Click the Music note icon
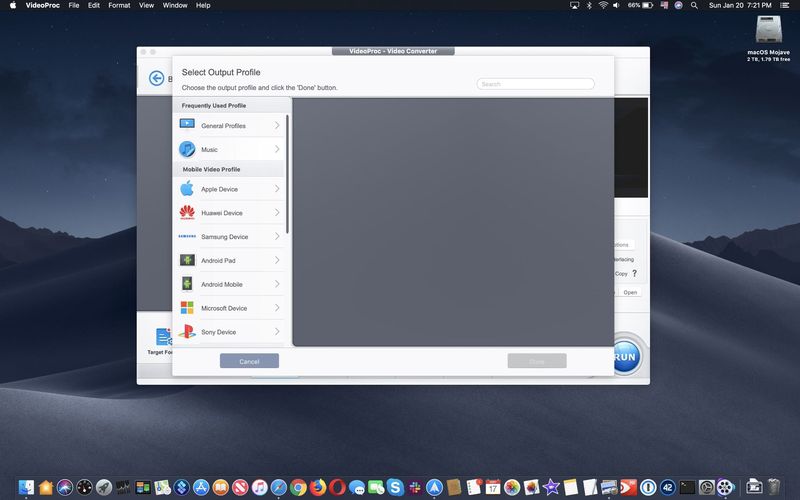800x500 pixels. (187, 149)
